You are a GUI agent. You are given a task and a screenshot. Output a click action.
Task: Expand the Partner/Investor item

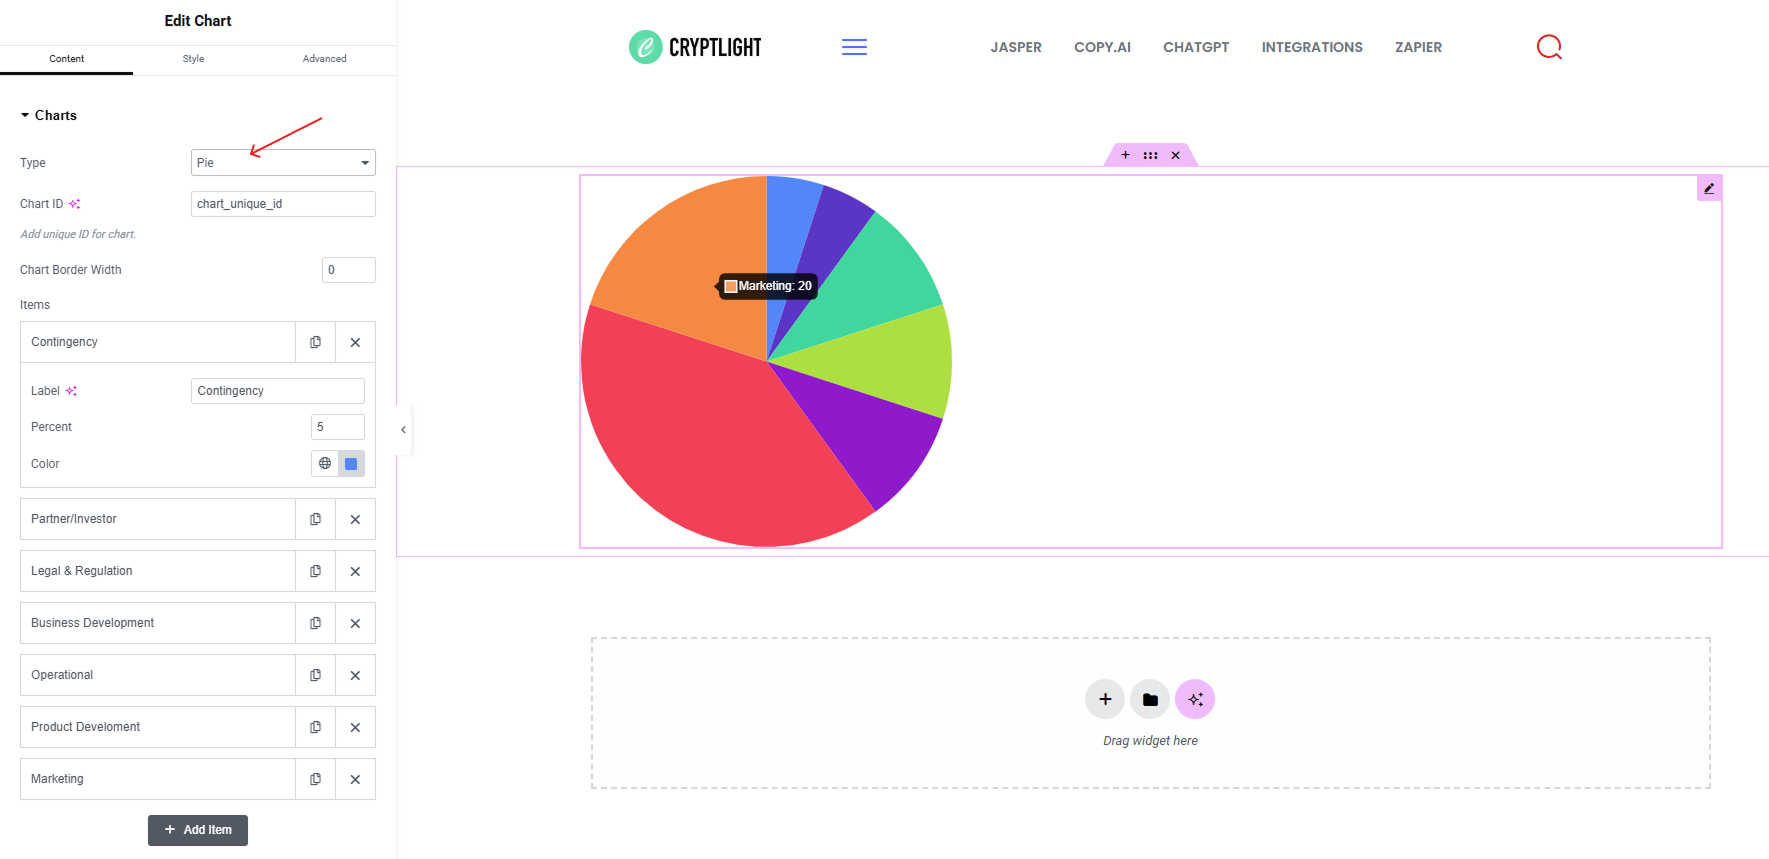pos(158,519)
